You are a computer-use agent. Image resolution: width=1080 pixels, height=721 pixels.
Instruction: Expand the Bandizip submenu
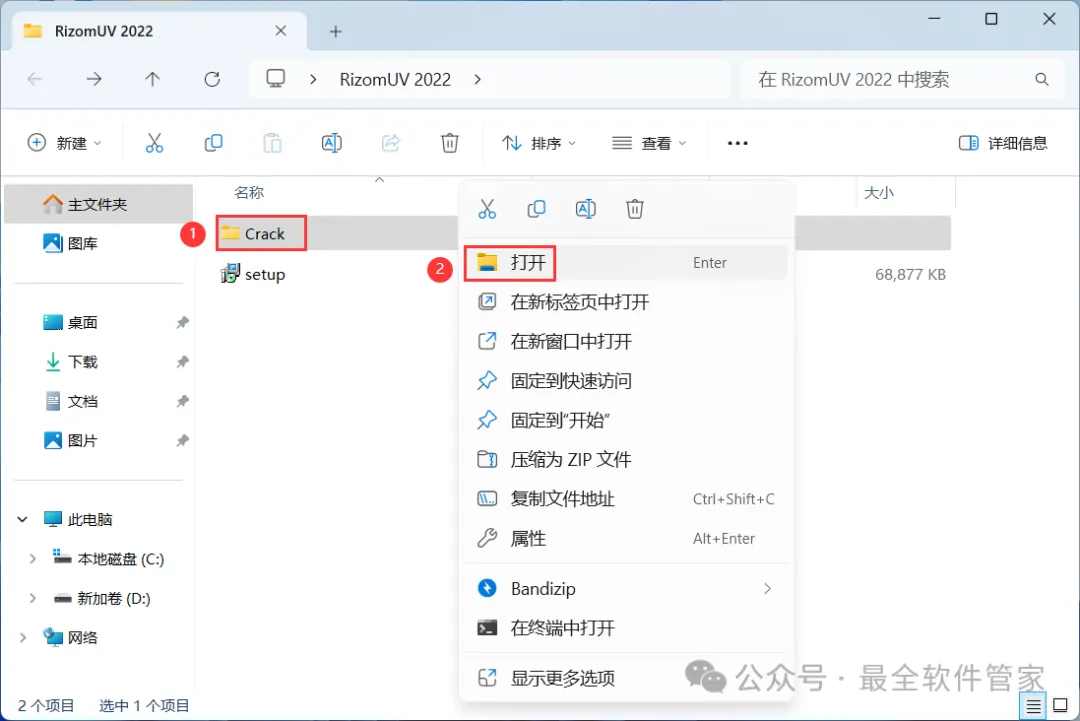pos(767,589)
